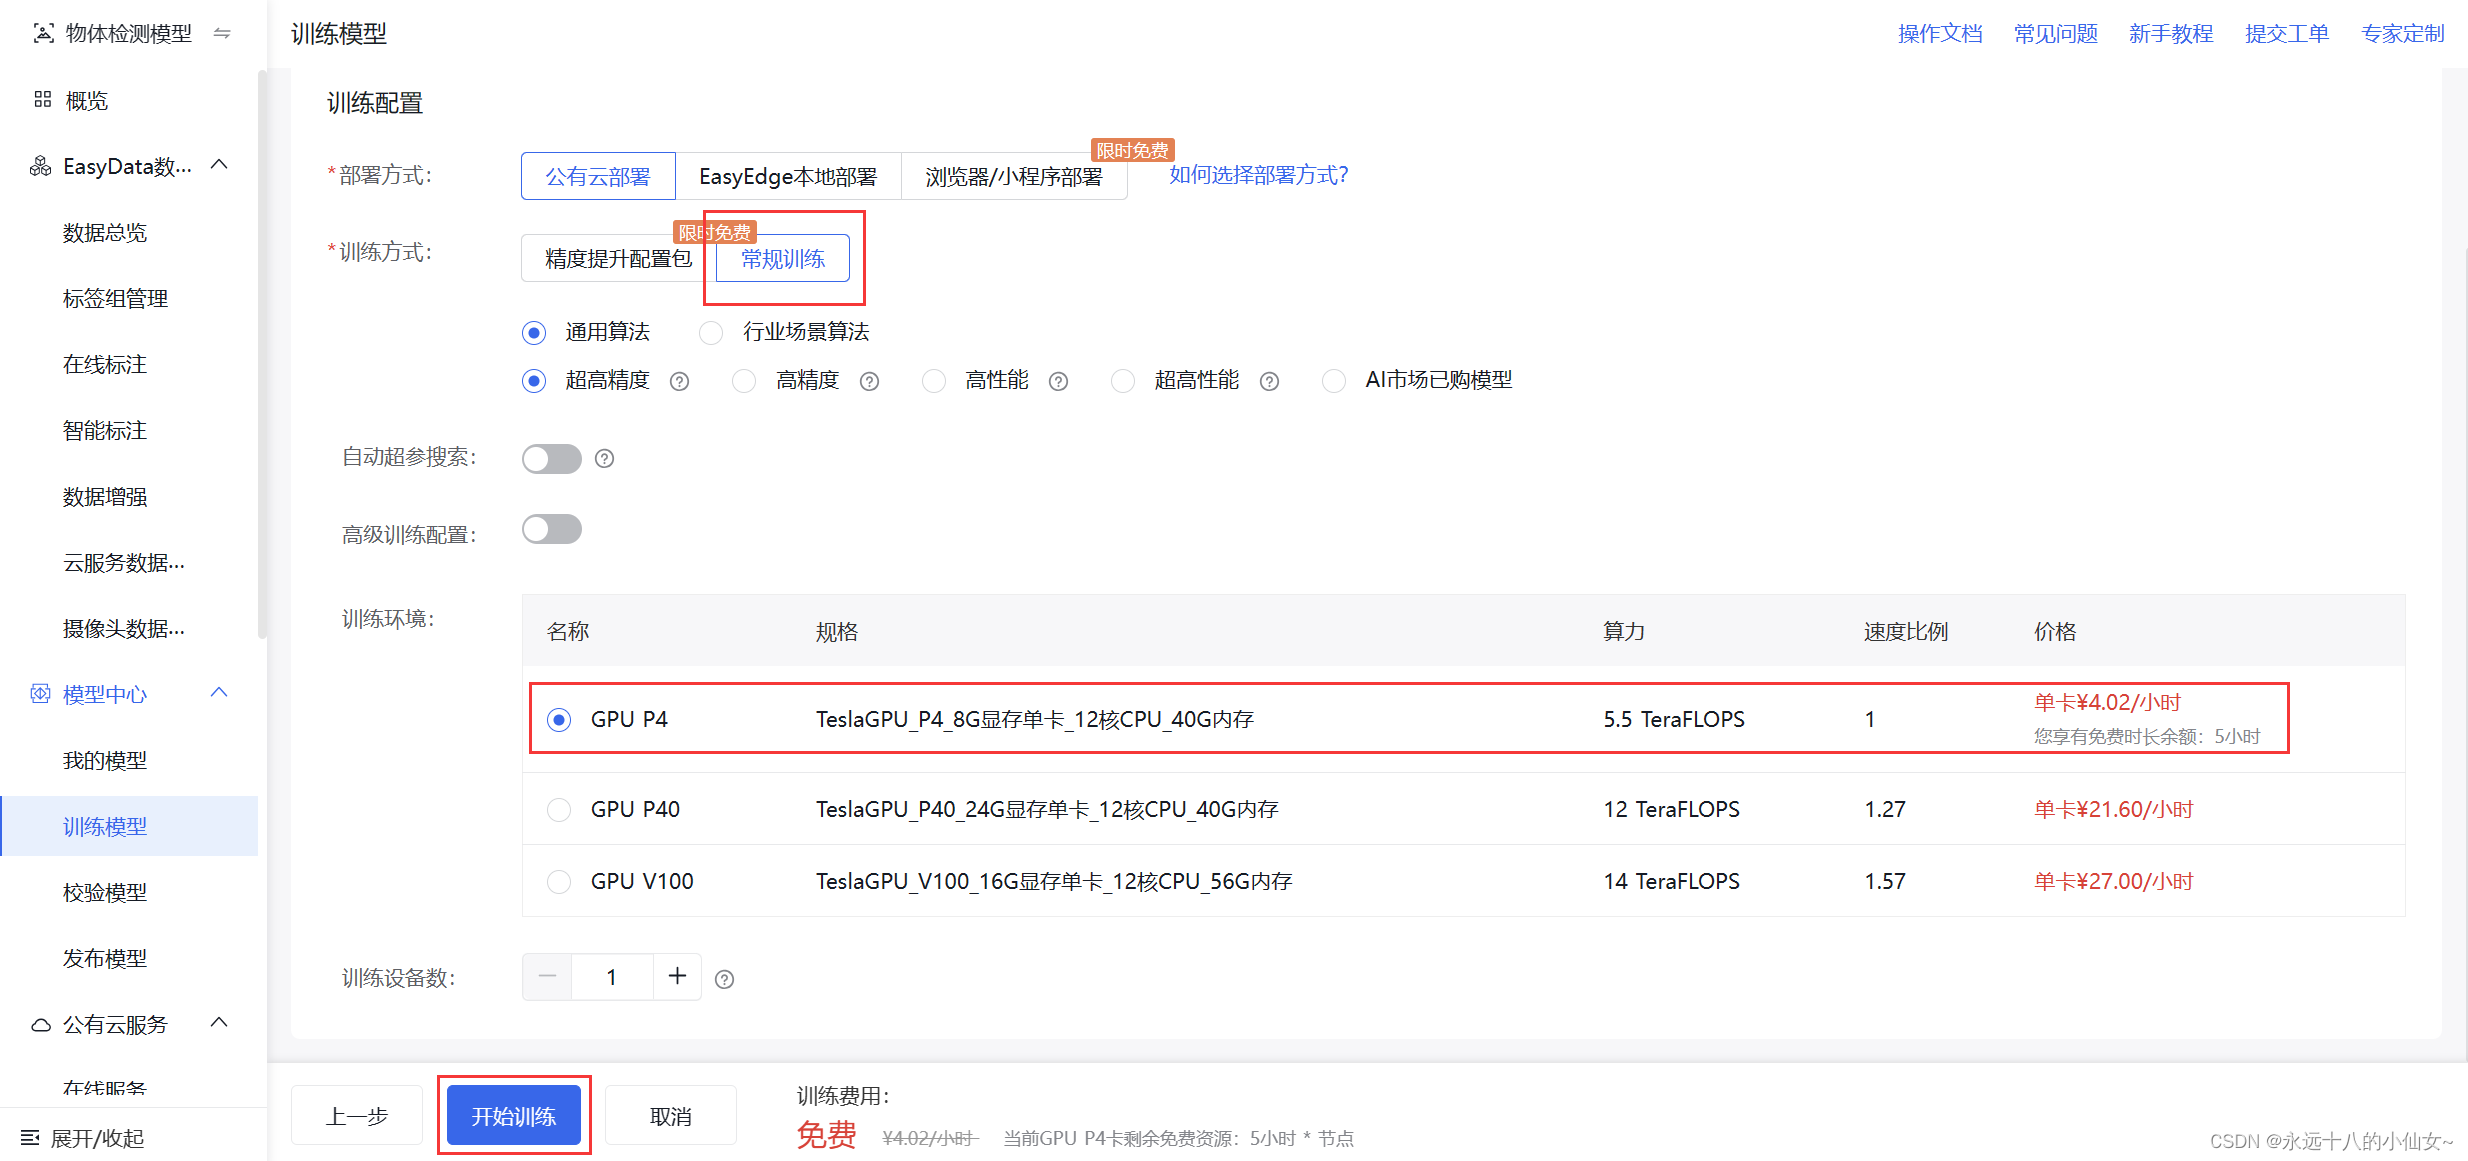2468x1161 pixels.
Task: Toggle 高级训练配置 switch
Action: tap(552, 529)
